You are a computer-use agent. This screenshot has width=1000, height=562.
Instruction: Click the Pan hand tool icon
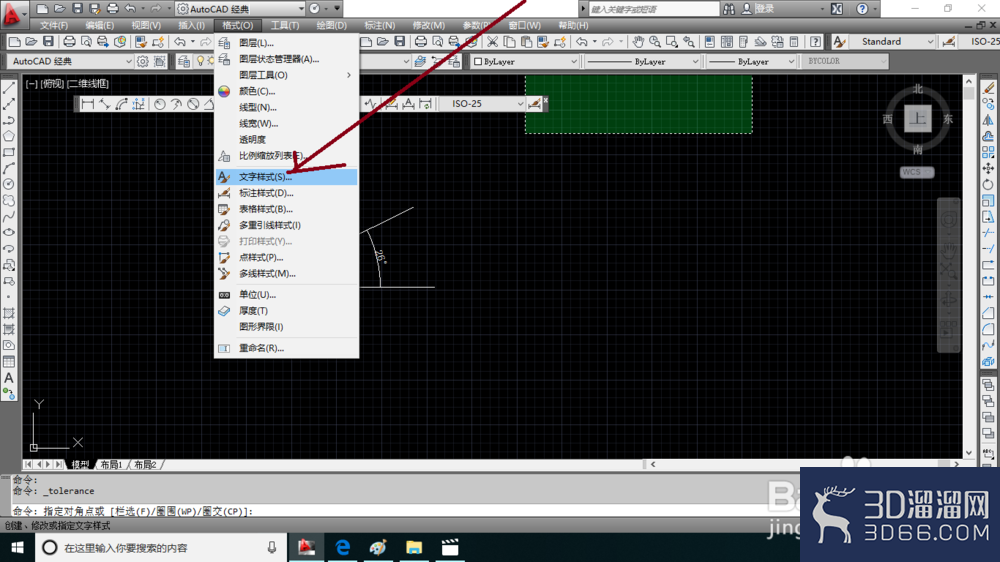[x=638, y=41]
